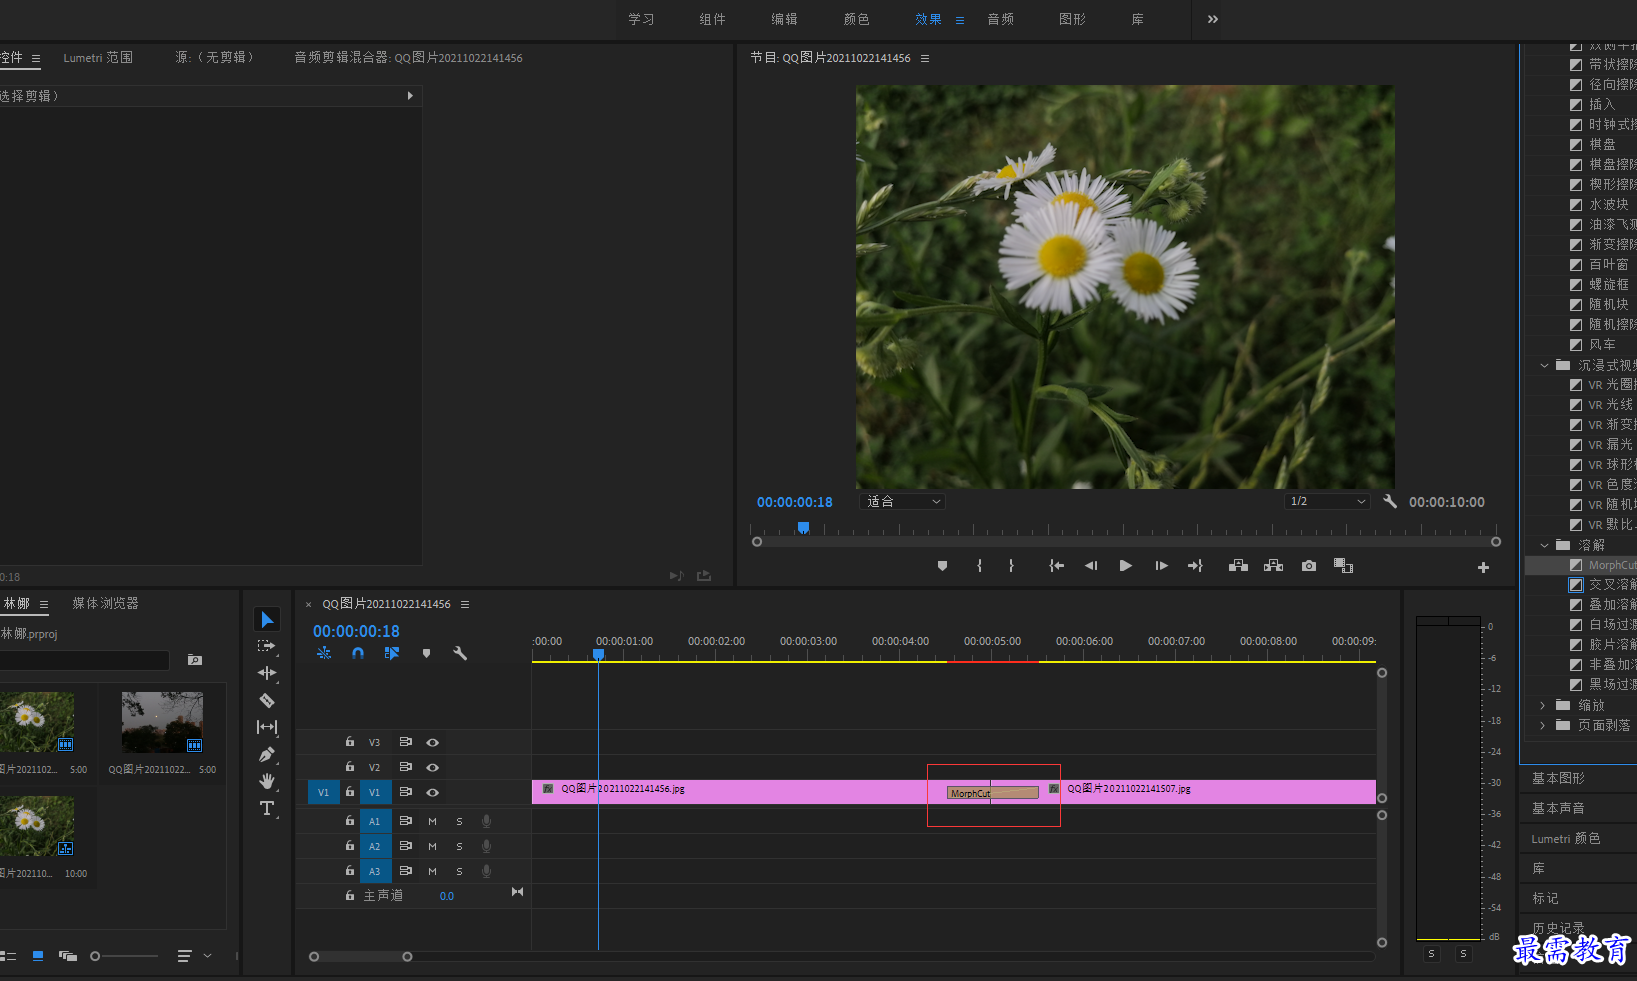Click the timeline playhead handle
Image resolution: width=1637 pixels, height=981 pixels.
click(598, 654)
